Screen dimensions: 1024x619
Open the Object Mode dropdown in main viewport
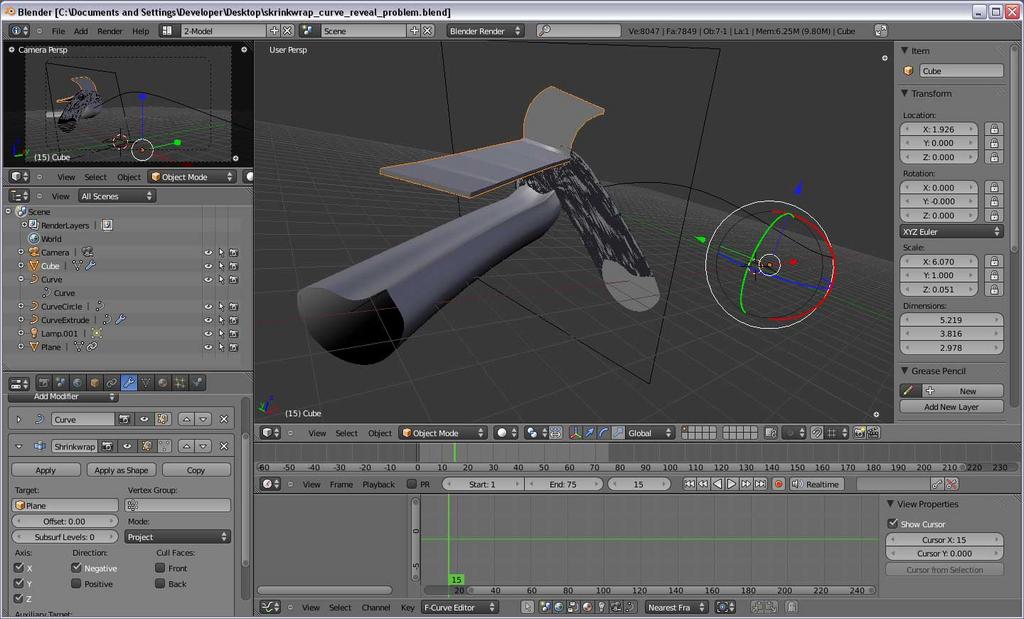point(443,433)
